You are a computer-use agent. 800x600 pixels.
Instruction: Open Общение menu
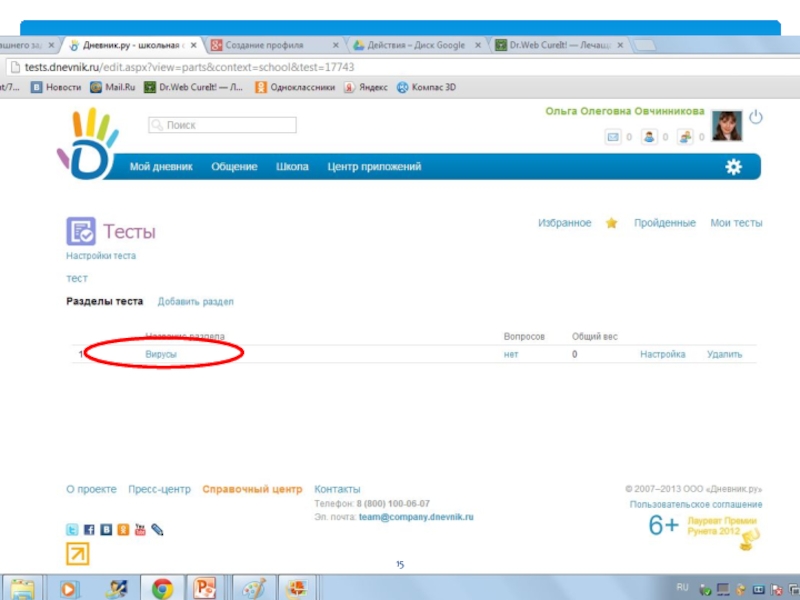(234, 167)
